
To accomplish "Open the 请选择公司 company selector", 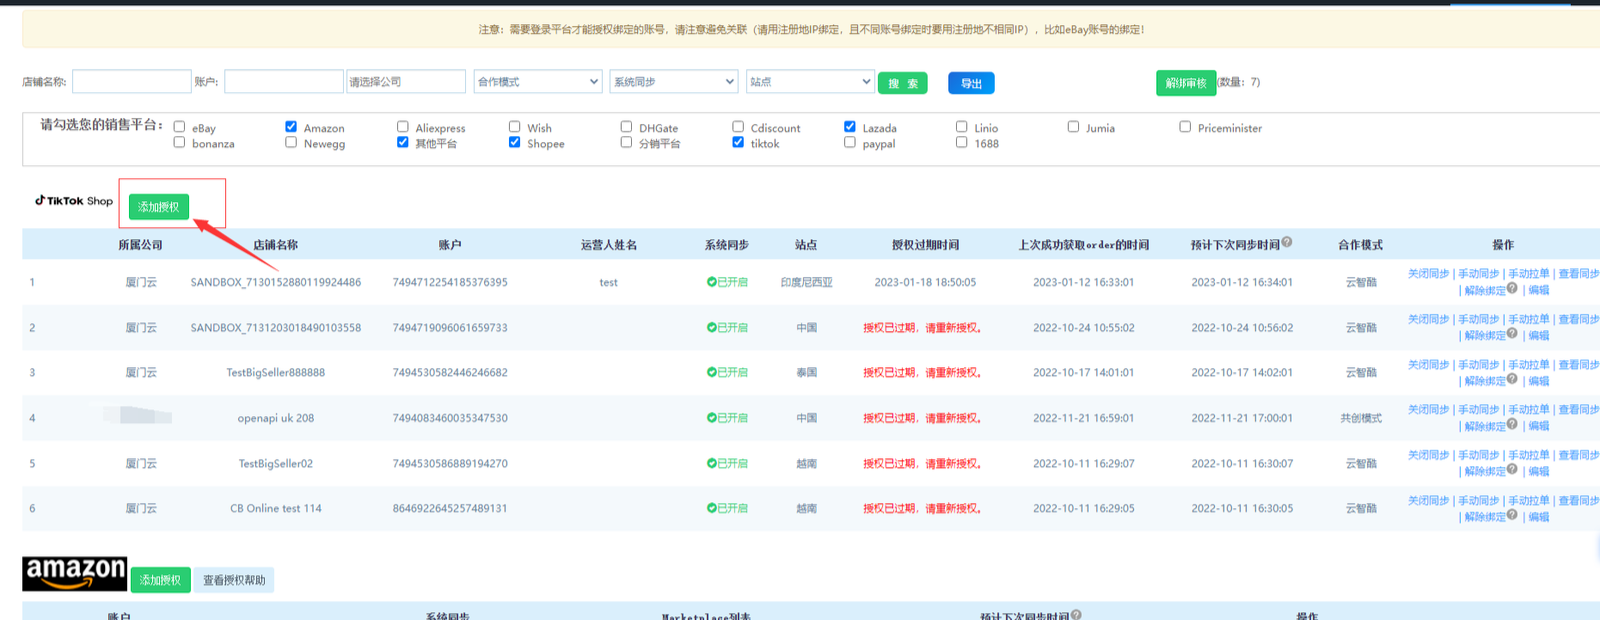I will click(x=406, y=82).
